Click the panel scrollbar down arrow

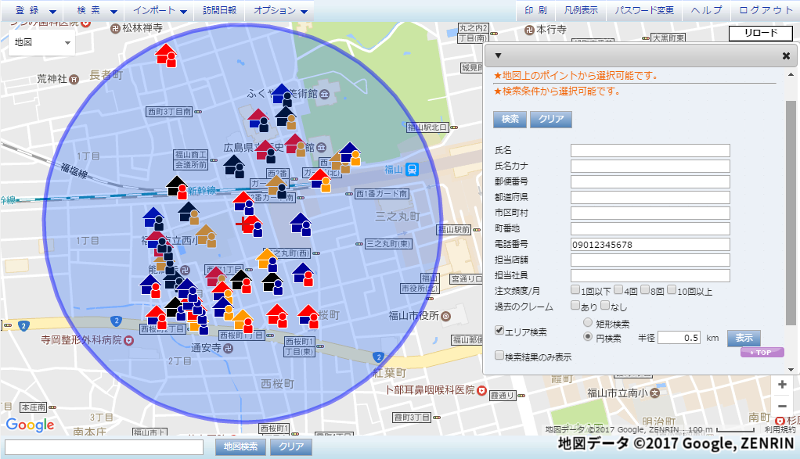[791, 369]
